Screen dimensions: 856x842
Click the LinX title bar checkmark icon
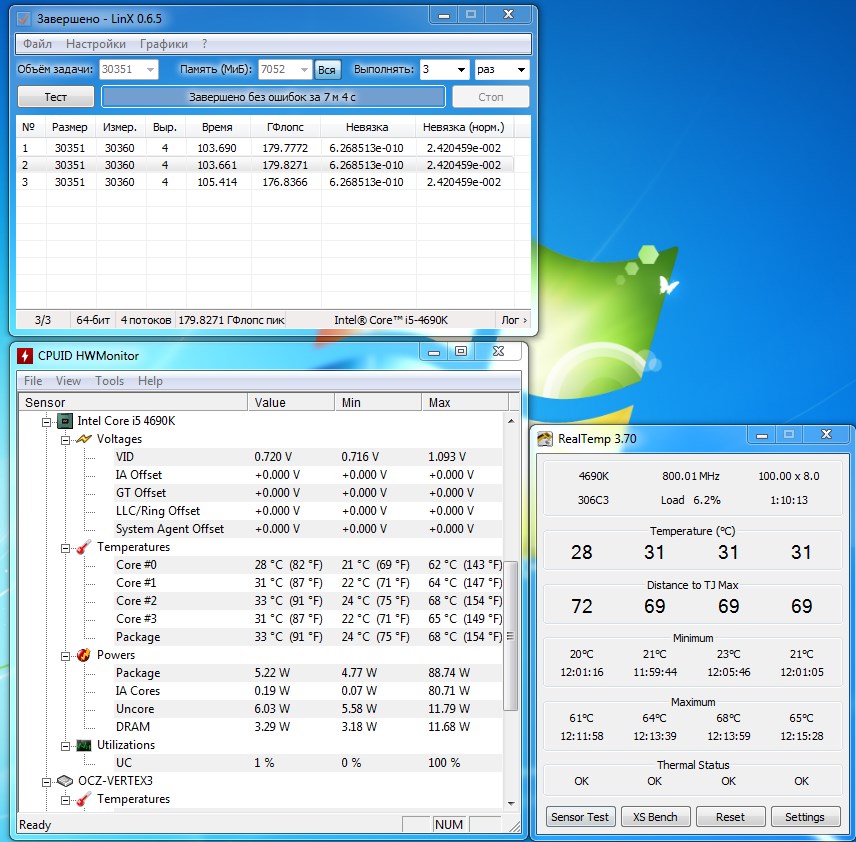(23, 19)
